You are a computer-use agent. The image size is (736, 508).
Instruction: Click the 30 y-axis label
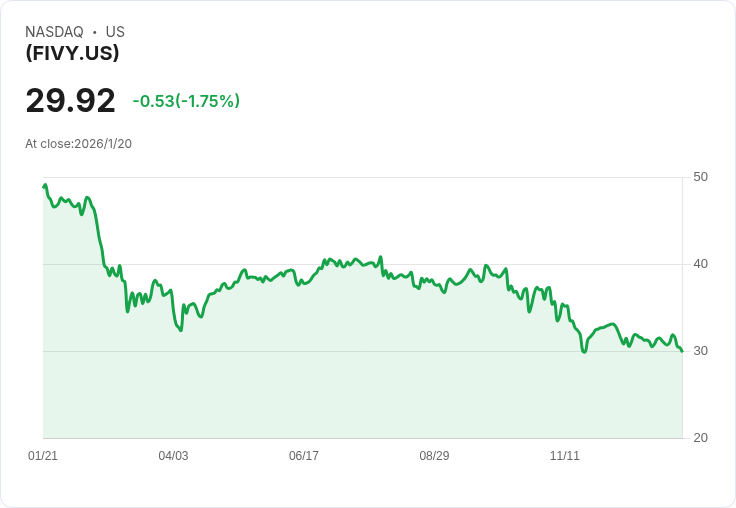click(x=700, y=351)
